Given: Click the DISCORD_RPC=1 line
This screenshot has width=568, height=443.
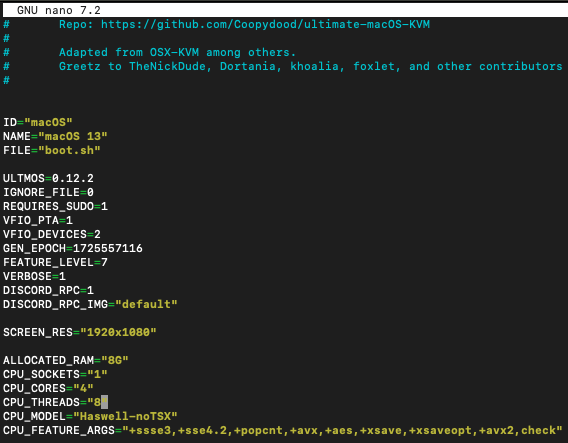Looking at the screenshot, I should pyautogui.click(x=48, y=291).
